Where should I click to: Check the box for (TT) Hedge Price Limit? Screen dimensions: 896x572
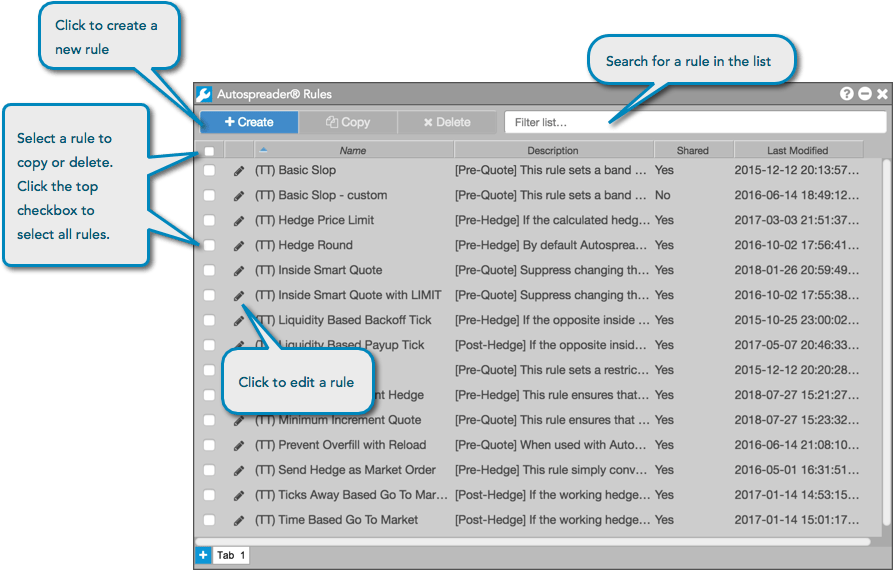pyautogui.click(x=209, y=221)
